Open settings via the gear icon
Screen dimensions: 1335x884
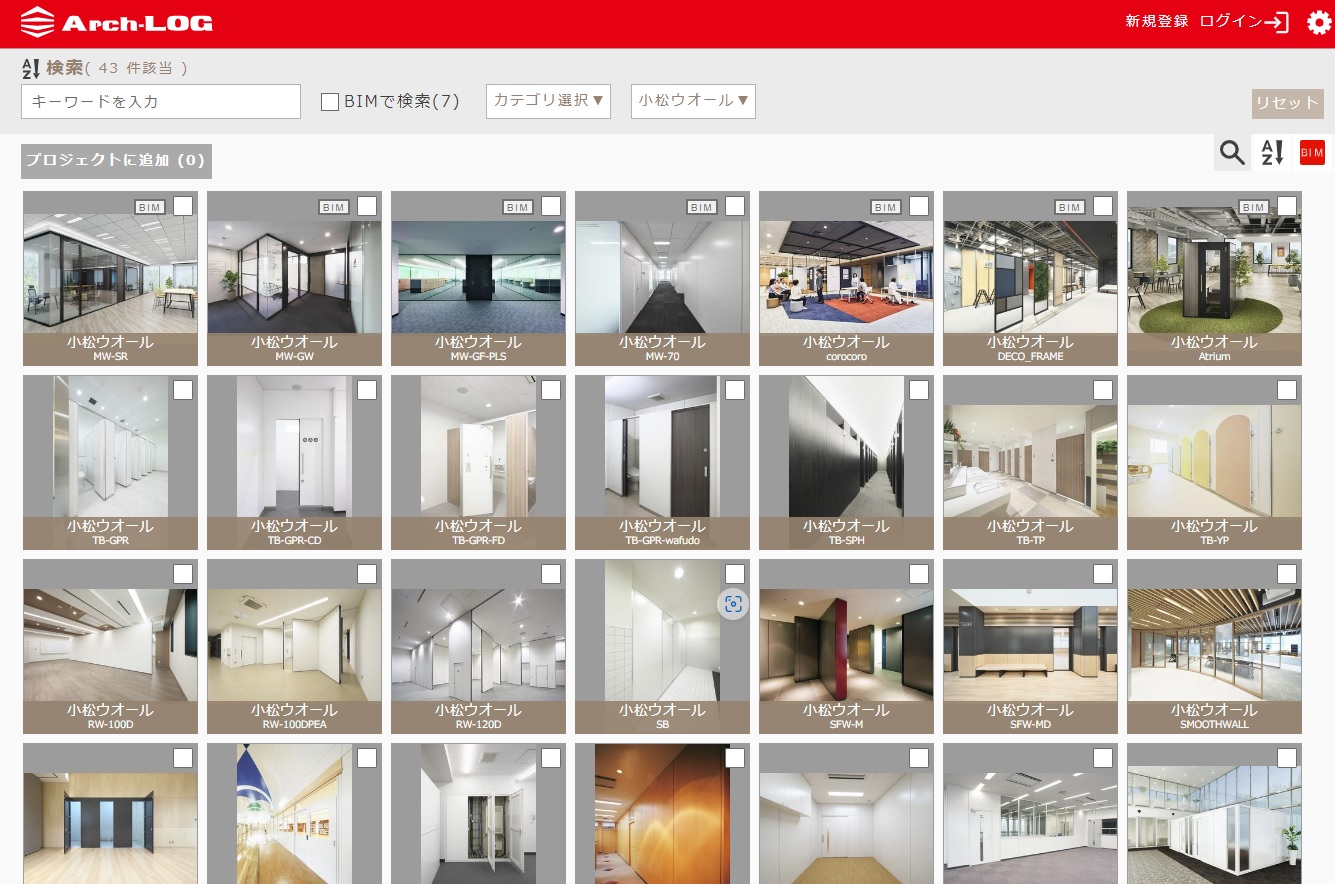pos(1319,23)
